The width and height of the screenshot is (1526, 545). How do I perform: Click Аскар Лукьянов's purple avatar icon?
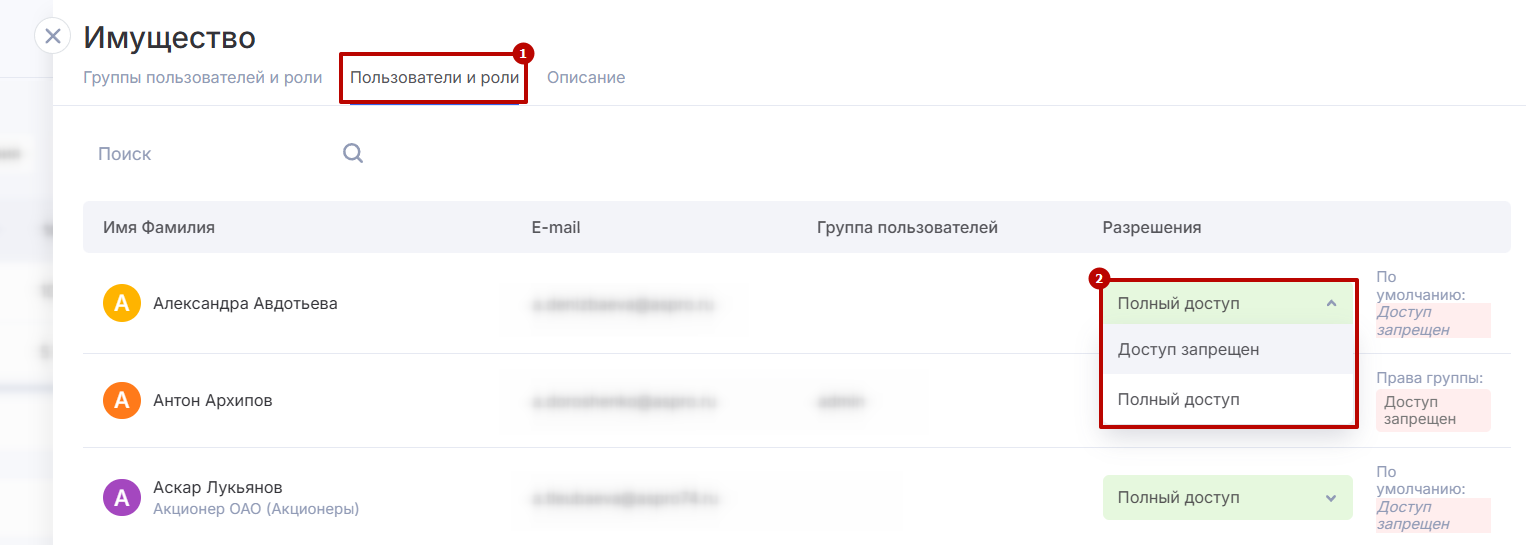pos(122,497)
